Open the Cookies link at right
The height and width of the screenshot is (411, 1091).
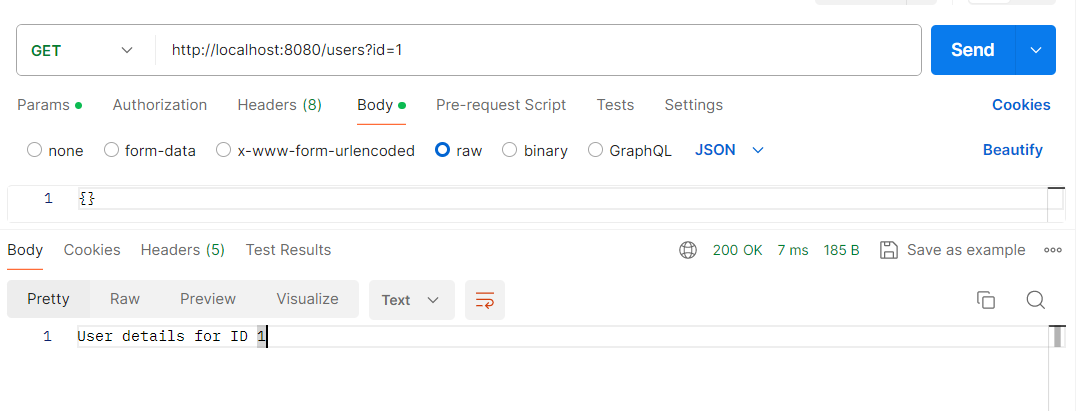(1021, 105)
